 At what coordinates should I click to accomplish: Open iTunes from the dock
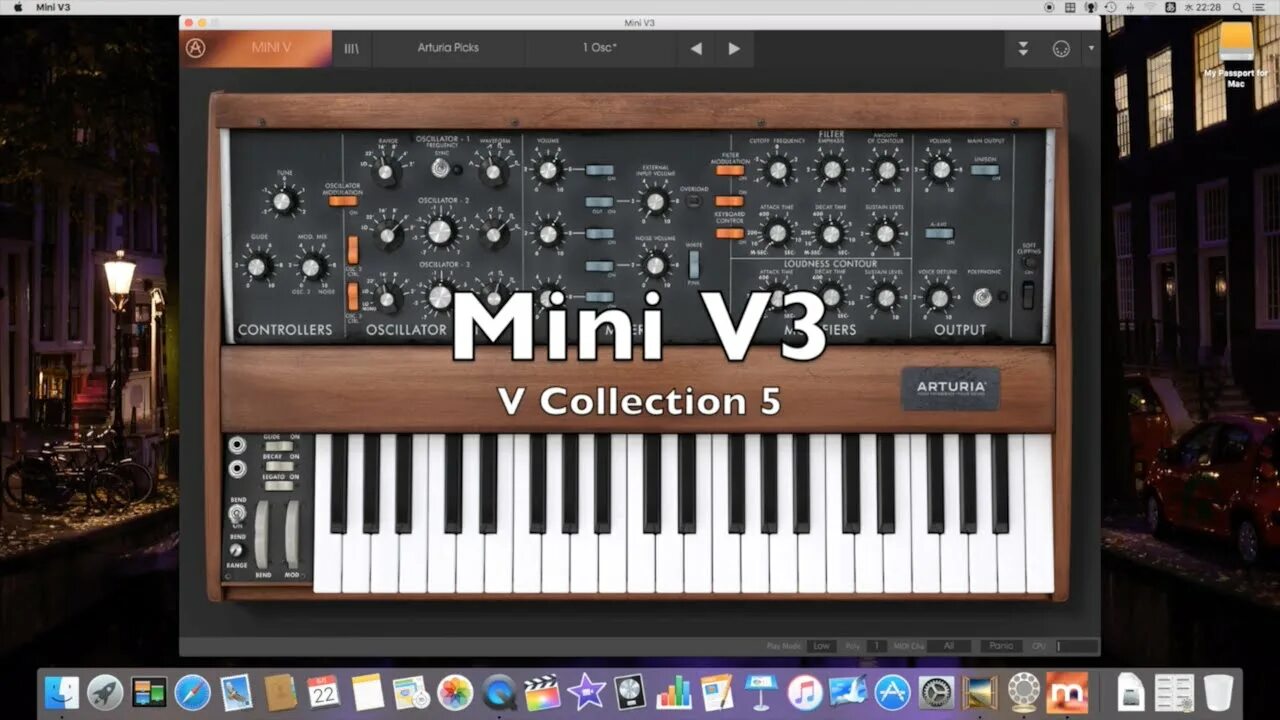coord(804,692)
